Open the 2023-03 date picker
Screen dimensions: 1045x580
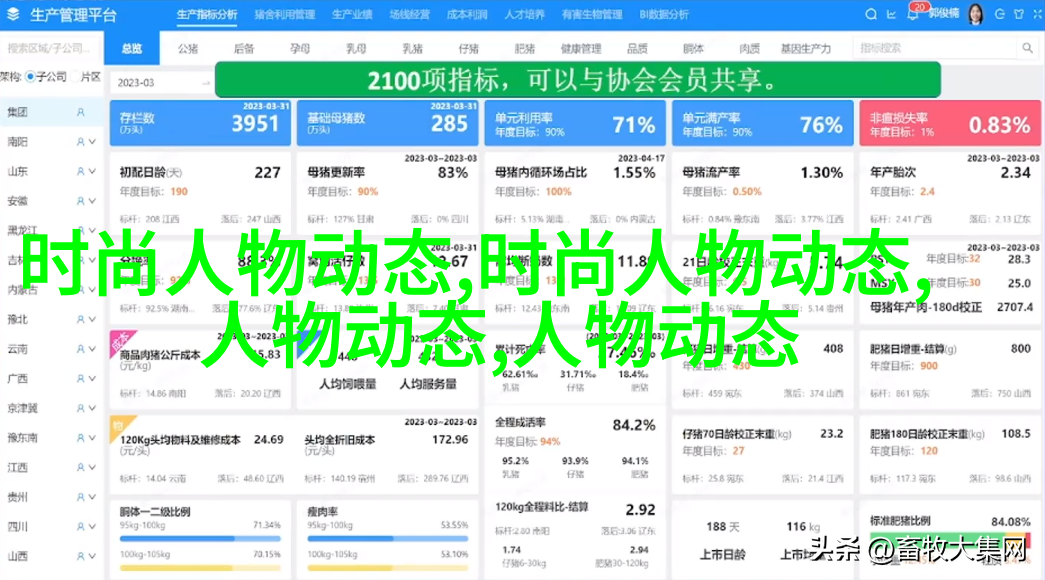[160, 83]
